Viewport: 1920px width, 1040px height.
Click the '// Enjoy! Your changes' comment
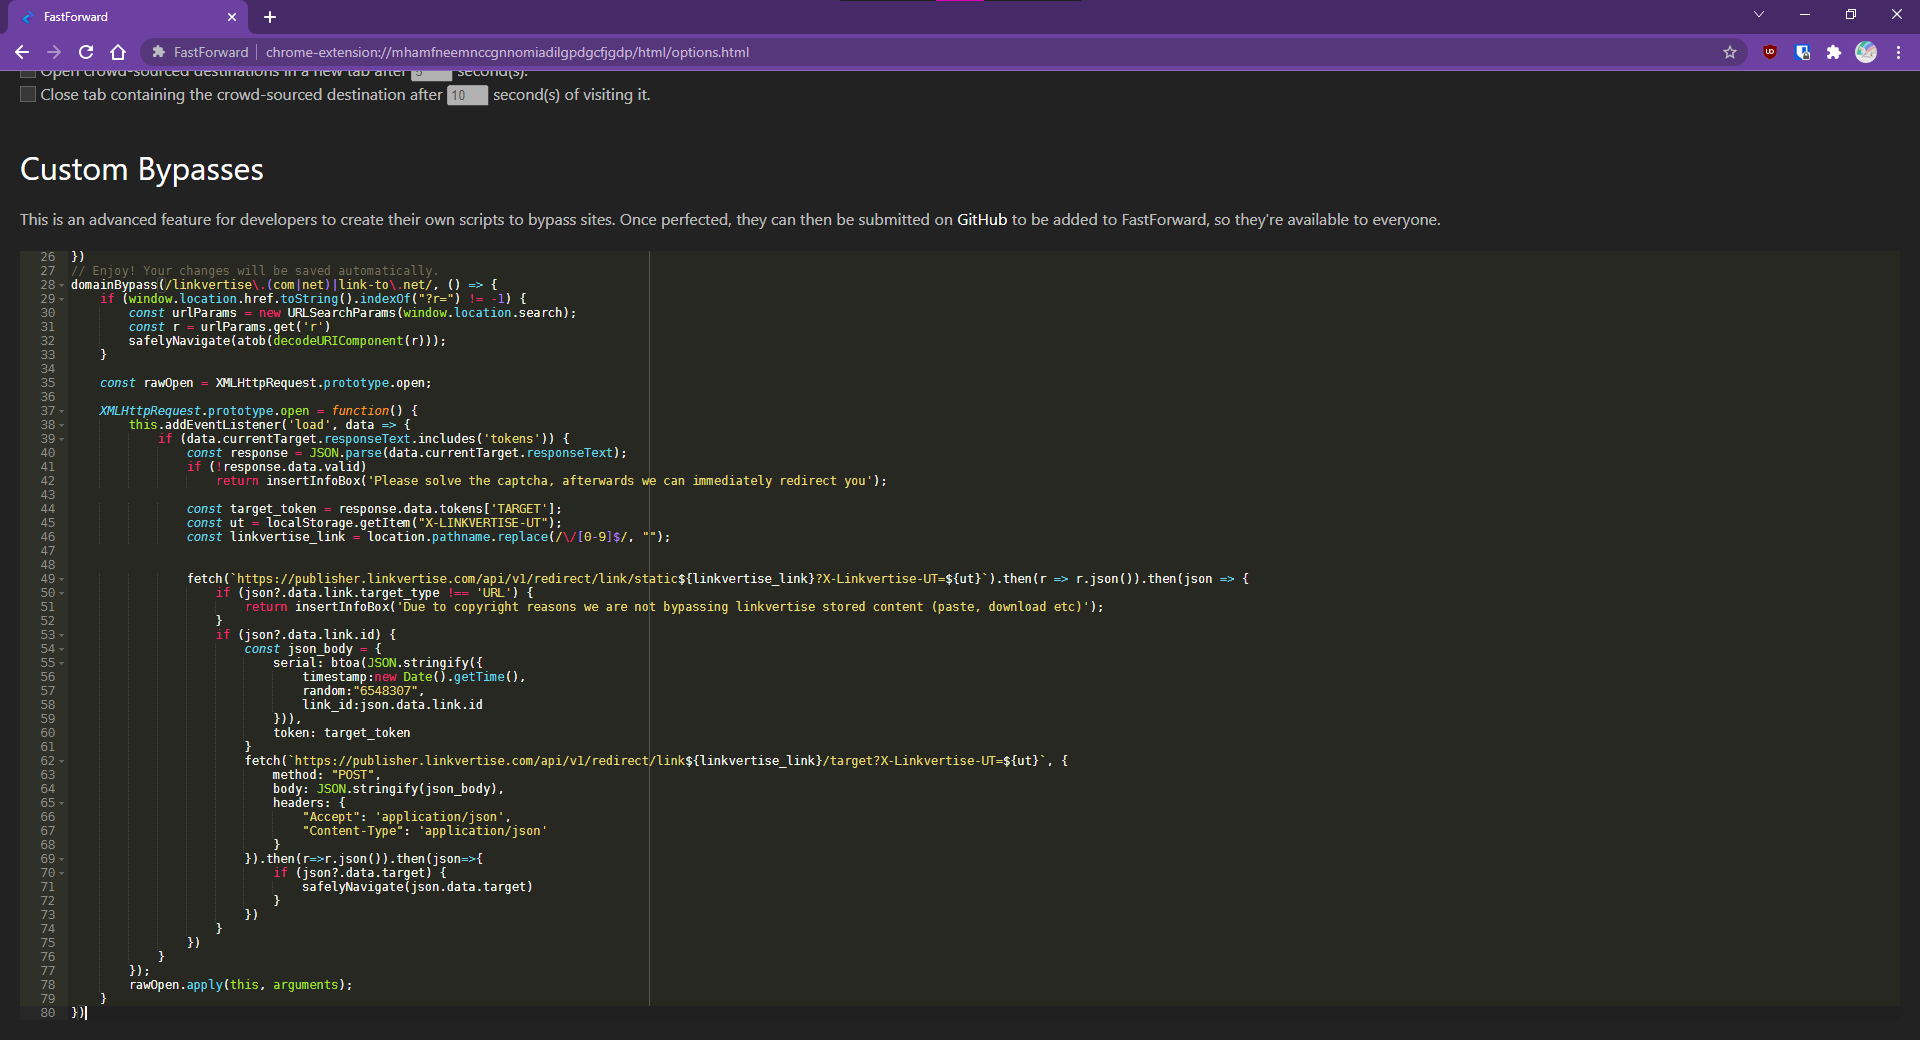click(x=254, y=271)
